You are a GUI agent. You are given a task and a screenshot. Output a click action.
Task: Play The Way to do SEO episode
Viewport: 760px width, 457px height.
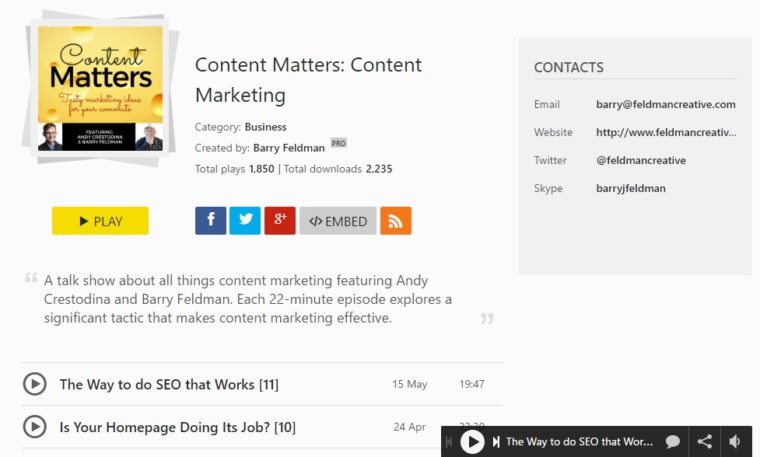point(35,384)
